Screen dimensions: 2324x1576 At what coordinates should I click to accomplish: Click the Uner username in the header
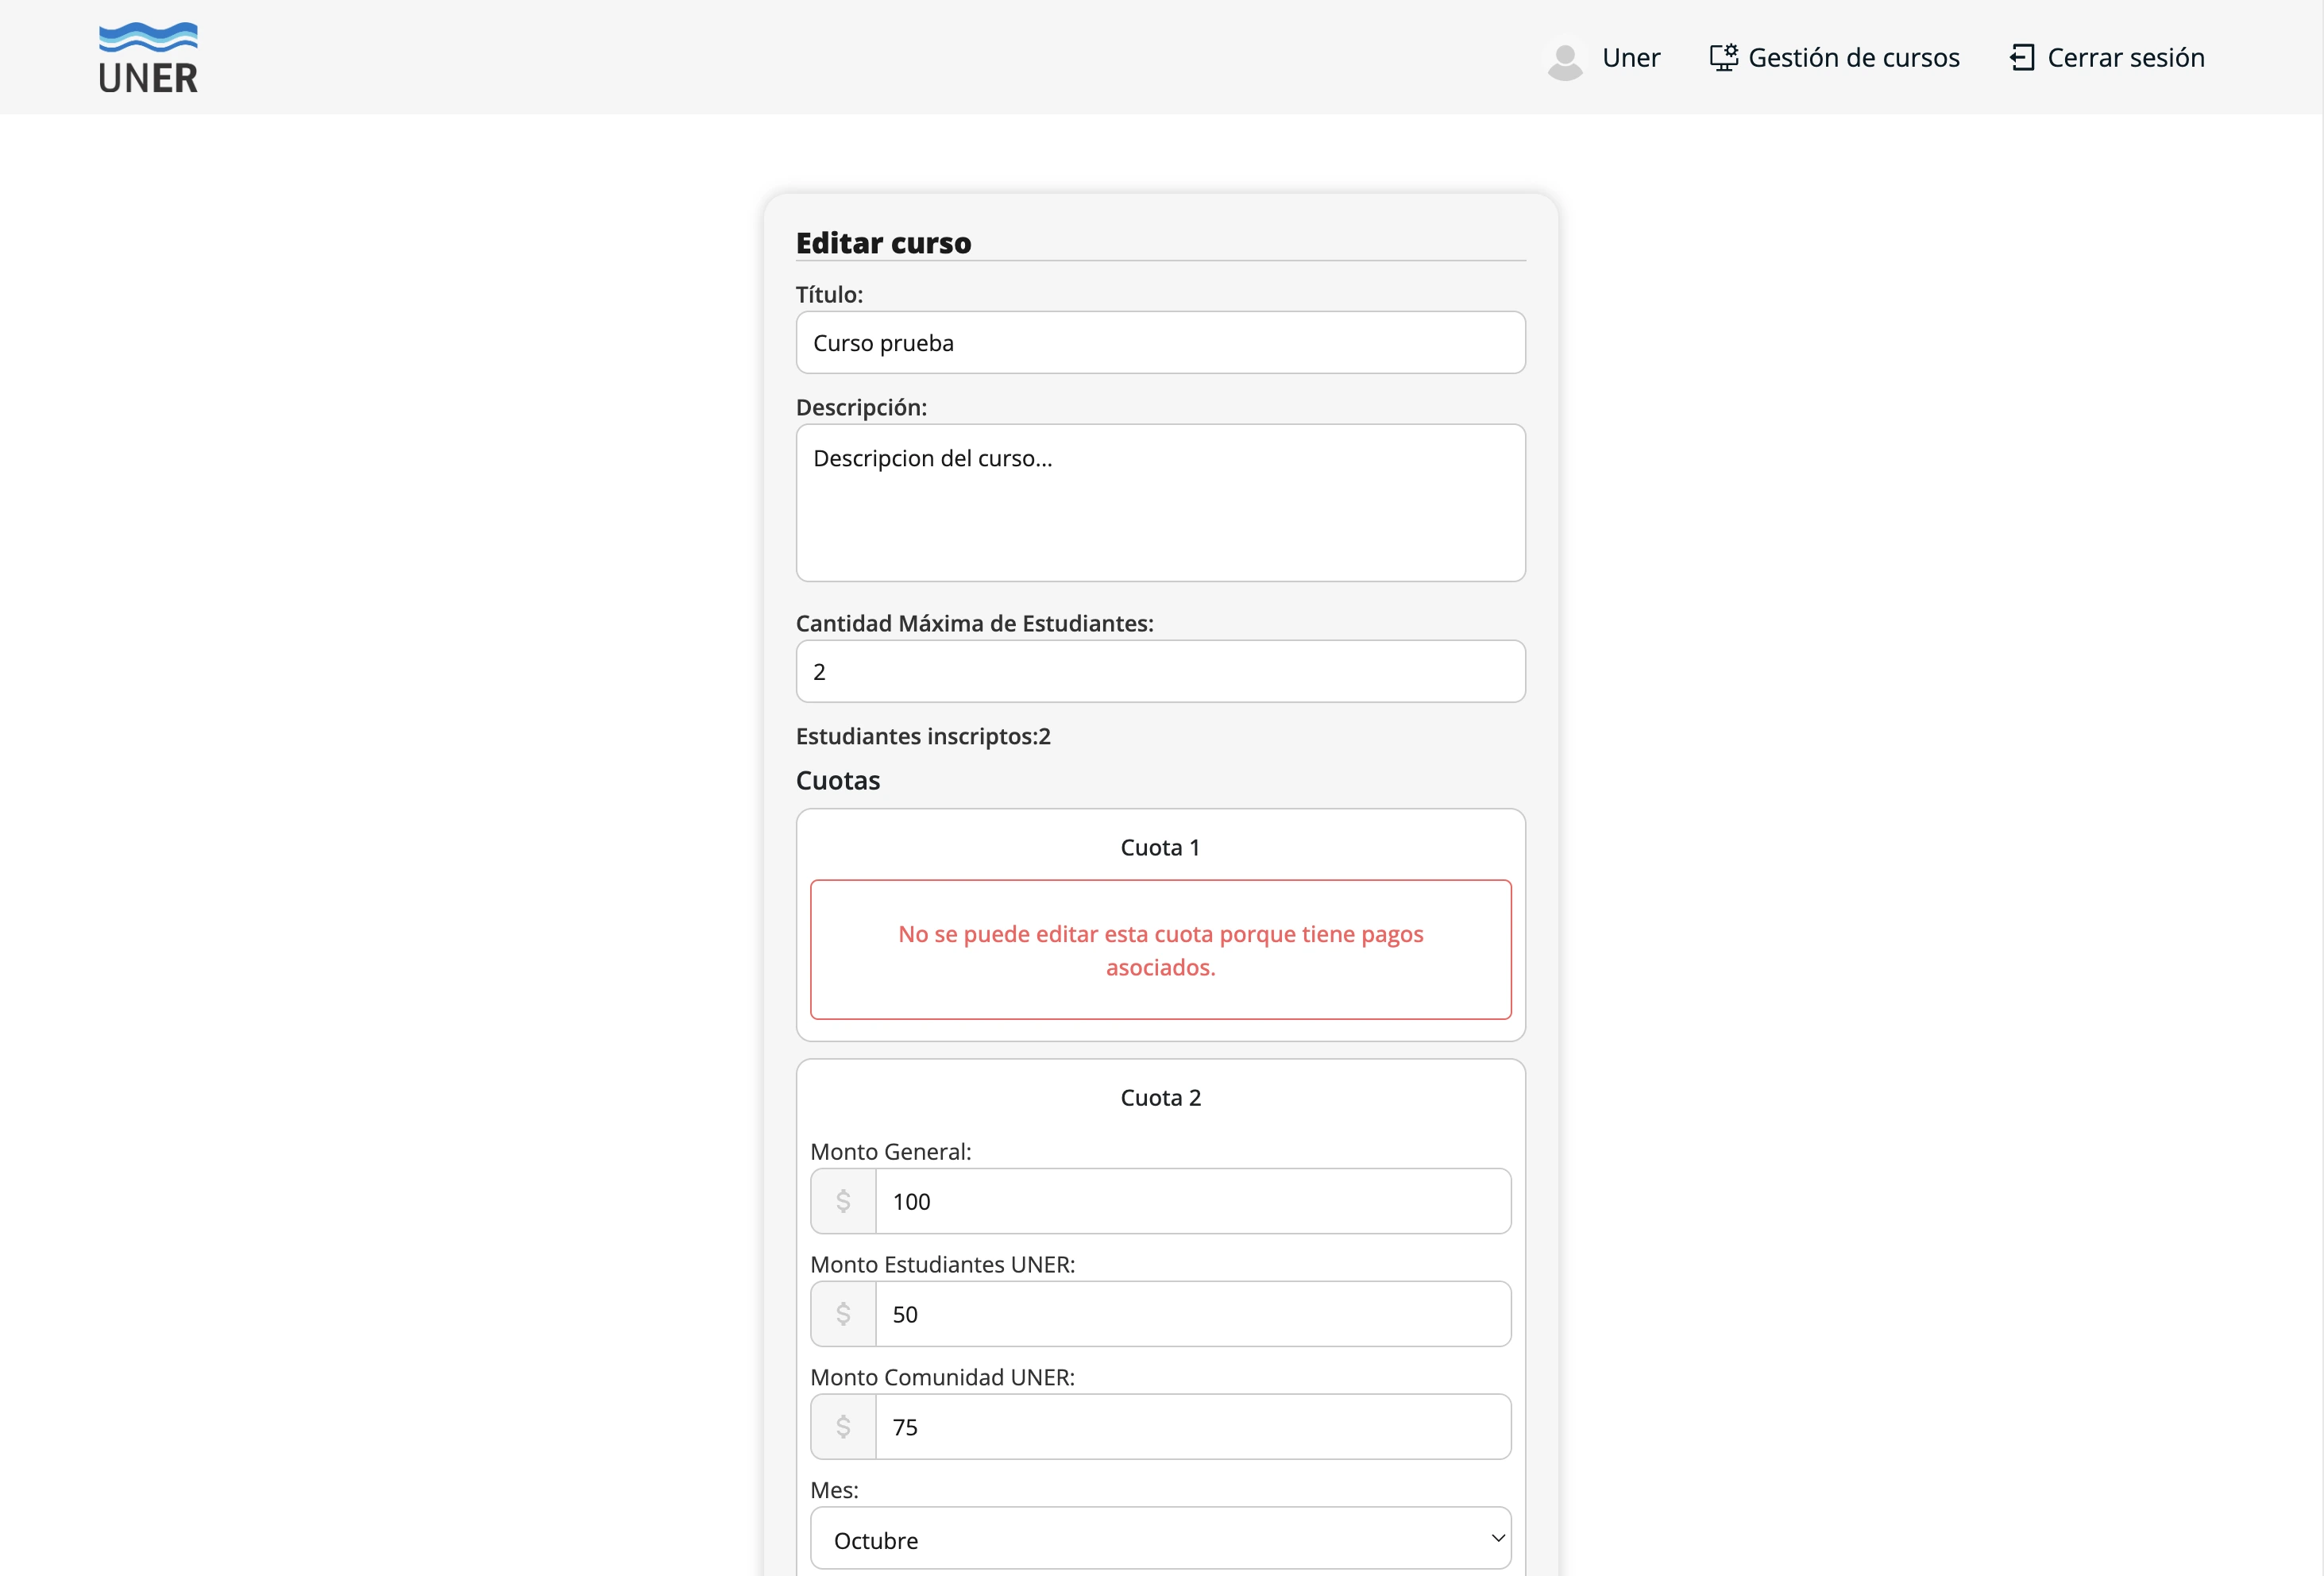pos(1631,57)
